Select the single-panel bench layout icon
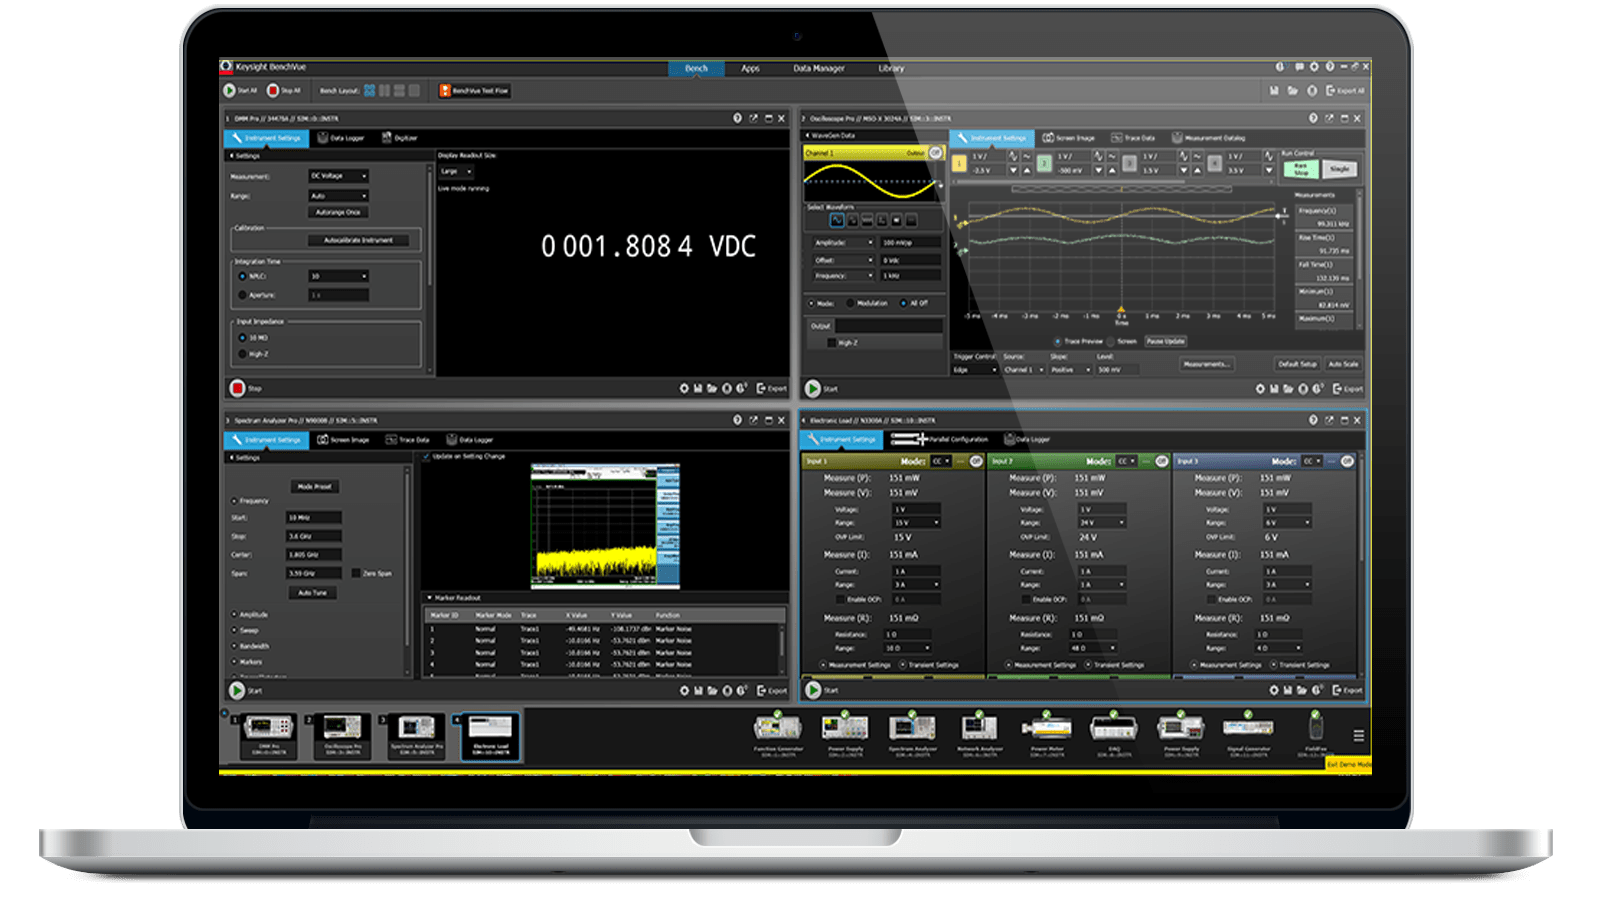This screenshot has width=1600, height=900. point(414,90)
